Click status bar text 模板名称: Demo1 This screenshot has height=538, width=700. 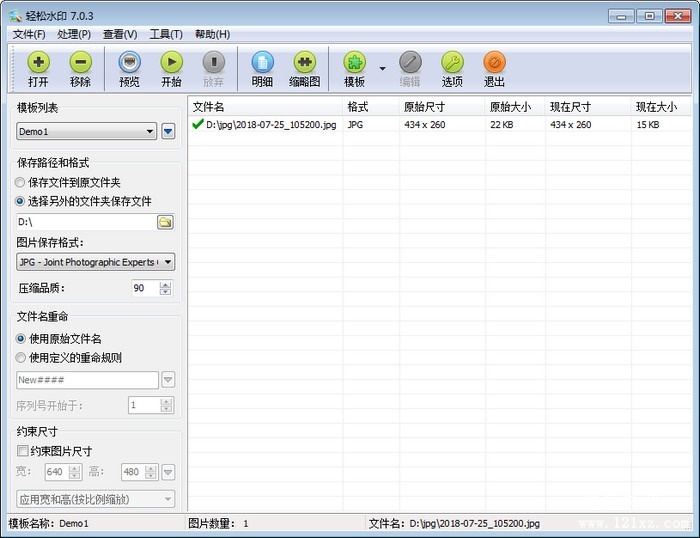click(x=49, y=523)
